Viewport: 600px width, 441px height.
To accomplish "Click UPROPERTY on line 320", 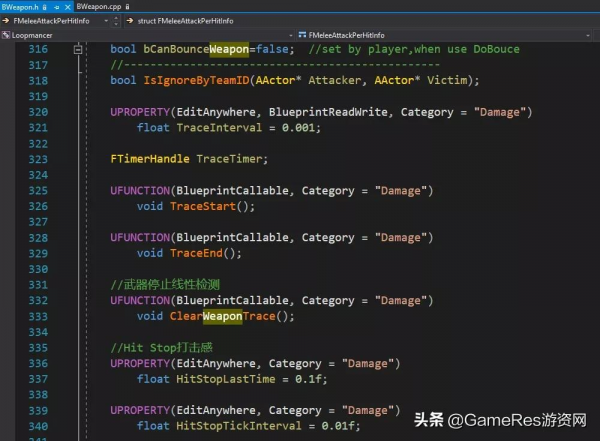I will pyautogui.click(x=140, y=112).
